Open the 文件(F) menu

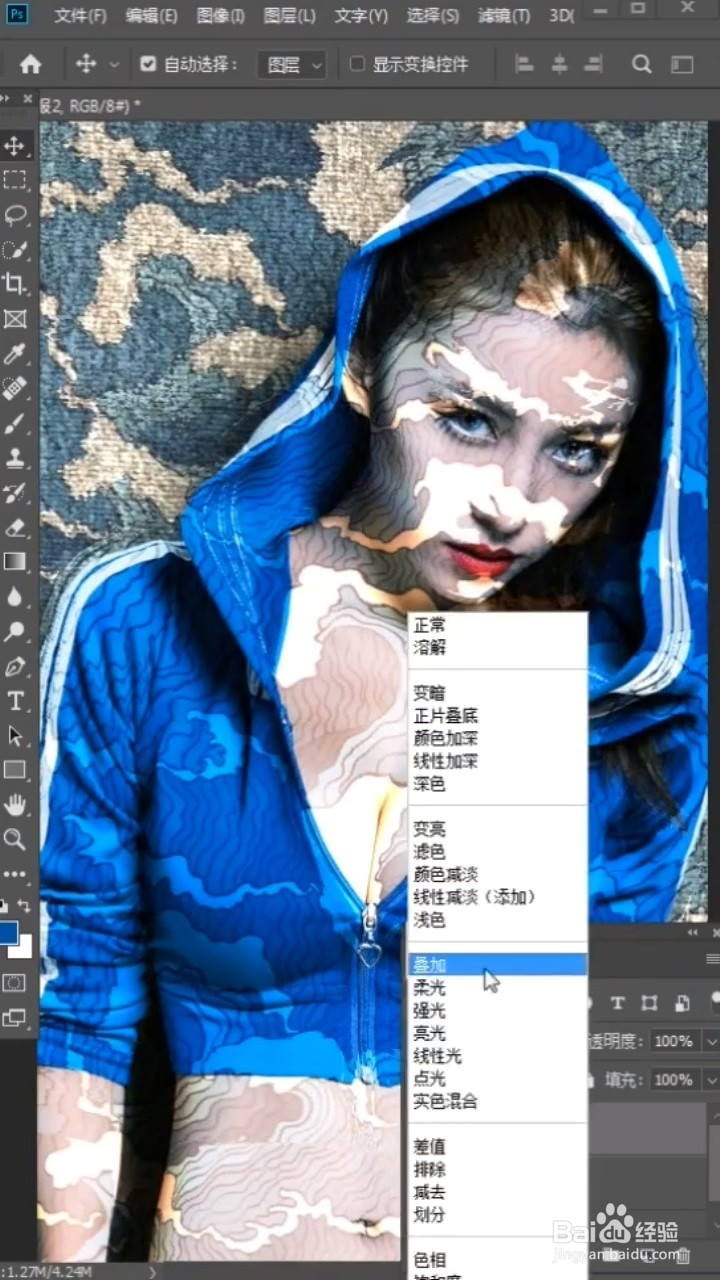tap(80, 16)
